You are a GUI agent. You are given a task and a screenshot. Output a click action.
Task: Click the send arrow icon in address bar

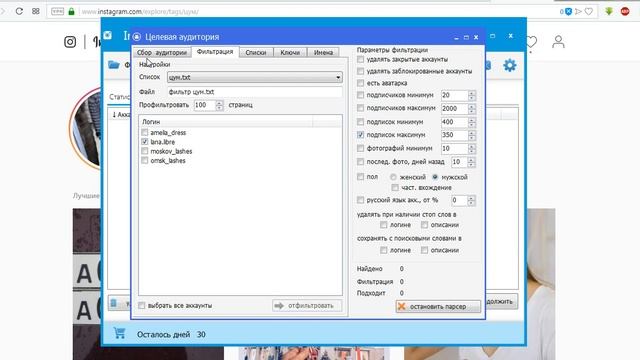pyautogui.click(x=578, y=11)
